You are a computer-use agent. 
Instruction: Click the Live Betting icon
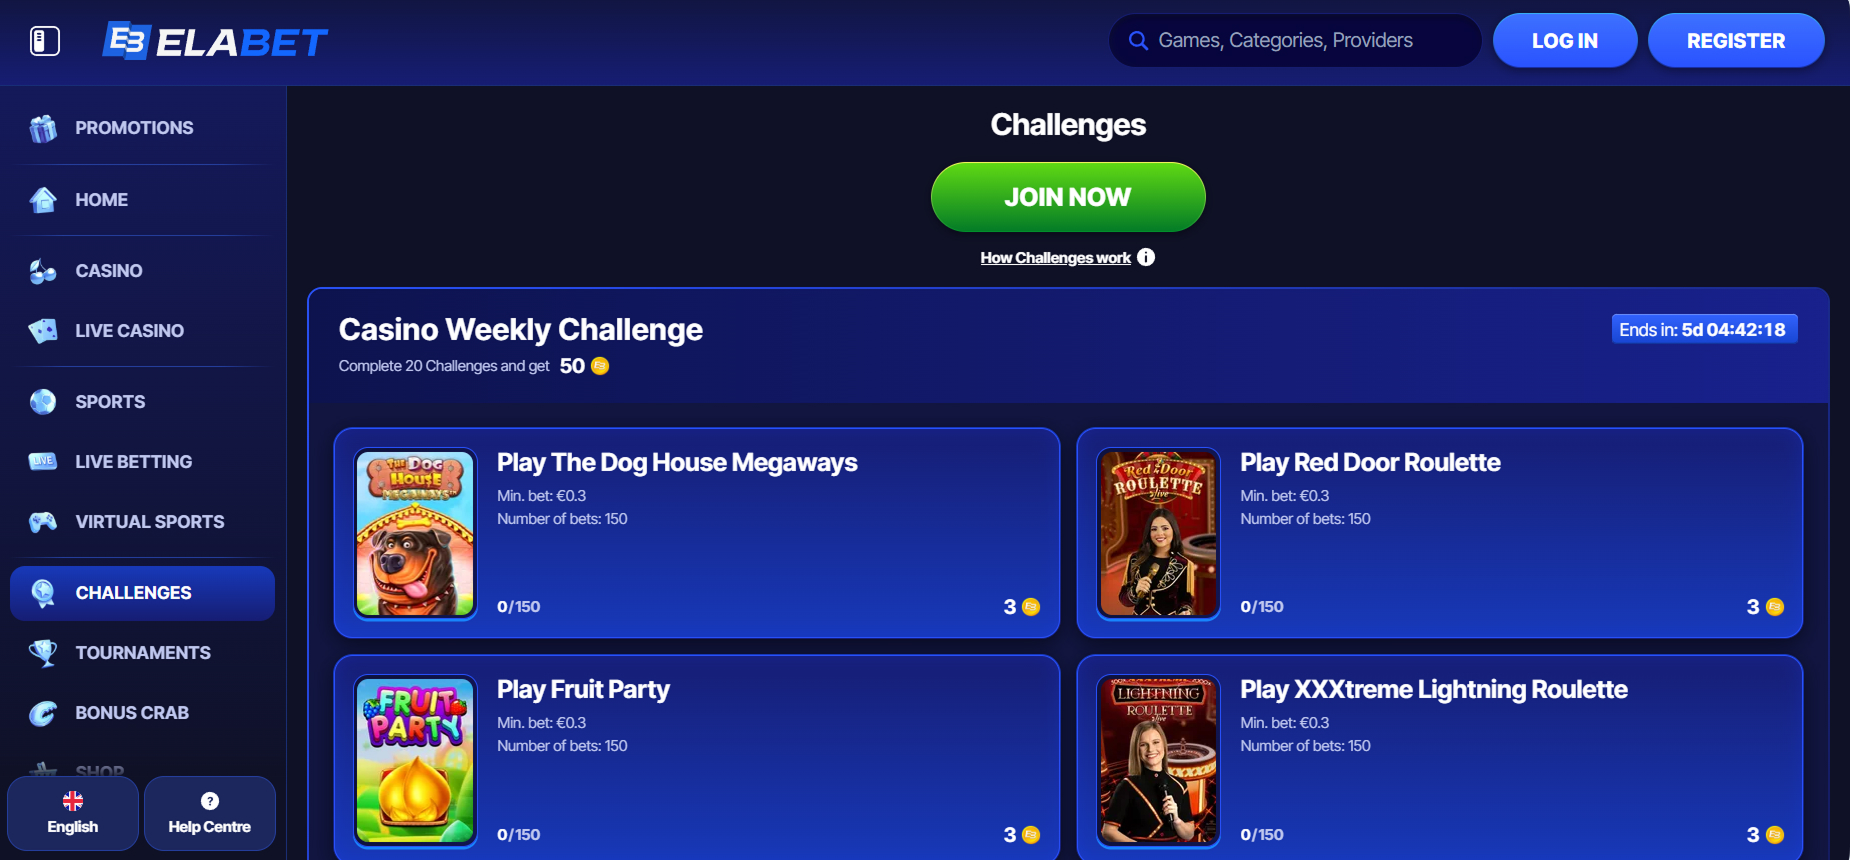(x=43, y=462)
